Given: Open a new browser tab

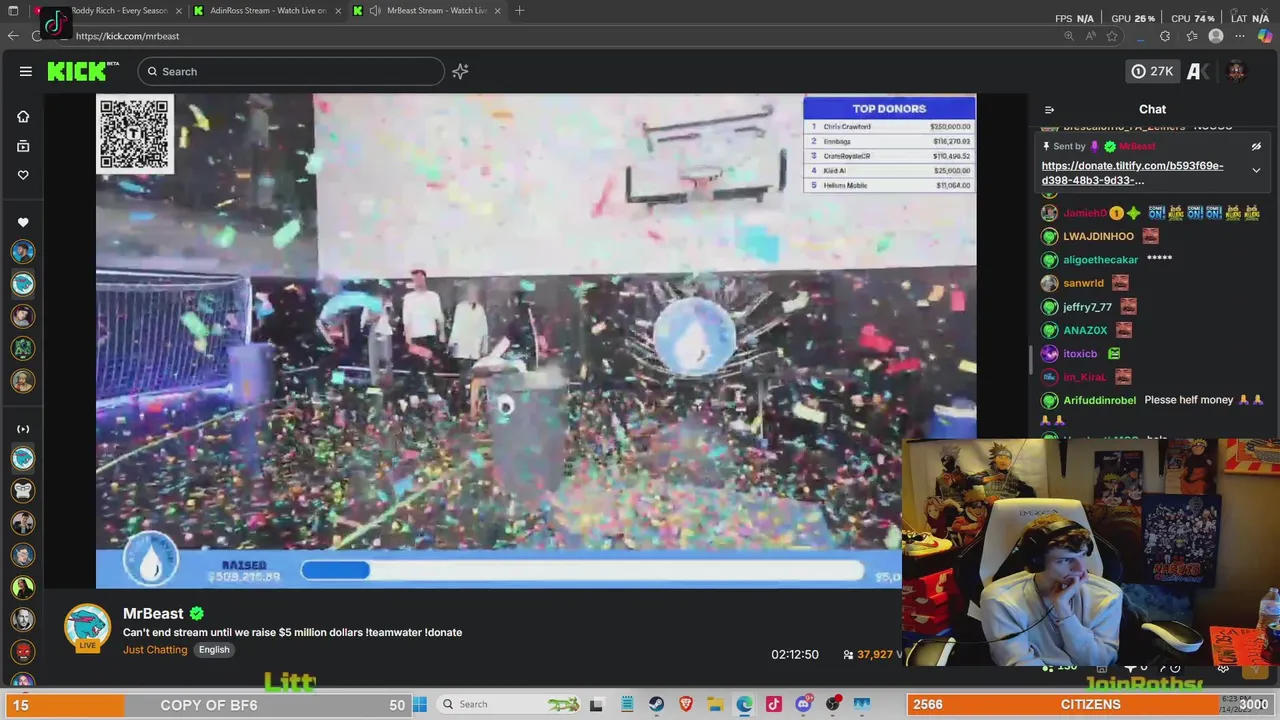Looking at the screenshot, I should coord(519,11).
